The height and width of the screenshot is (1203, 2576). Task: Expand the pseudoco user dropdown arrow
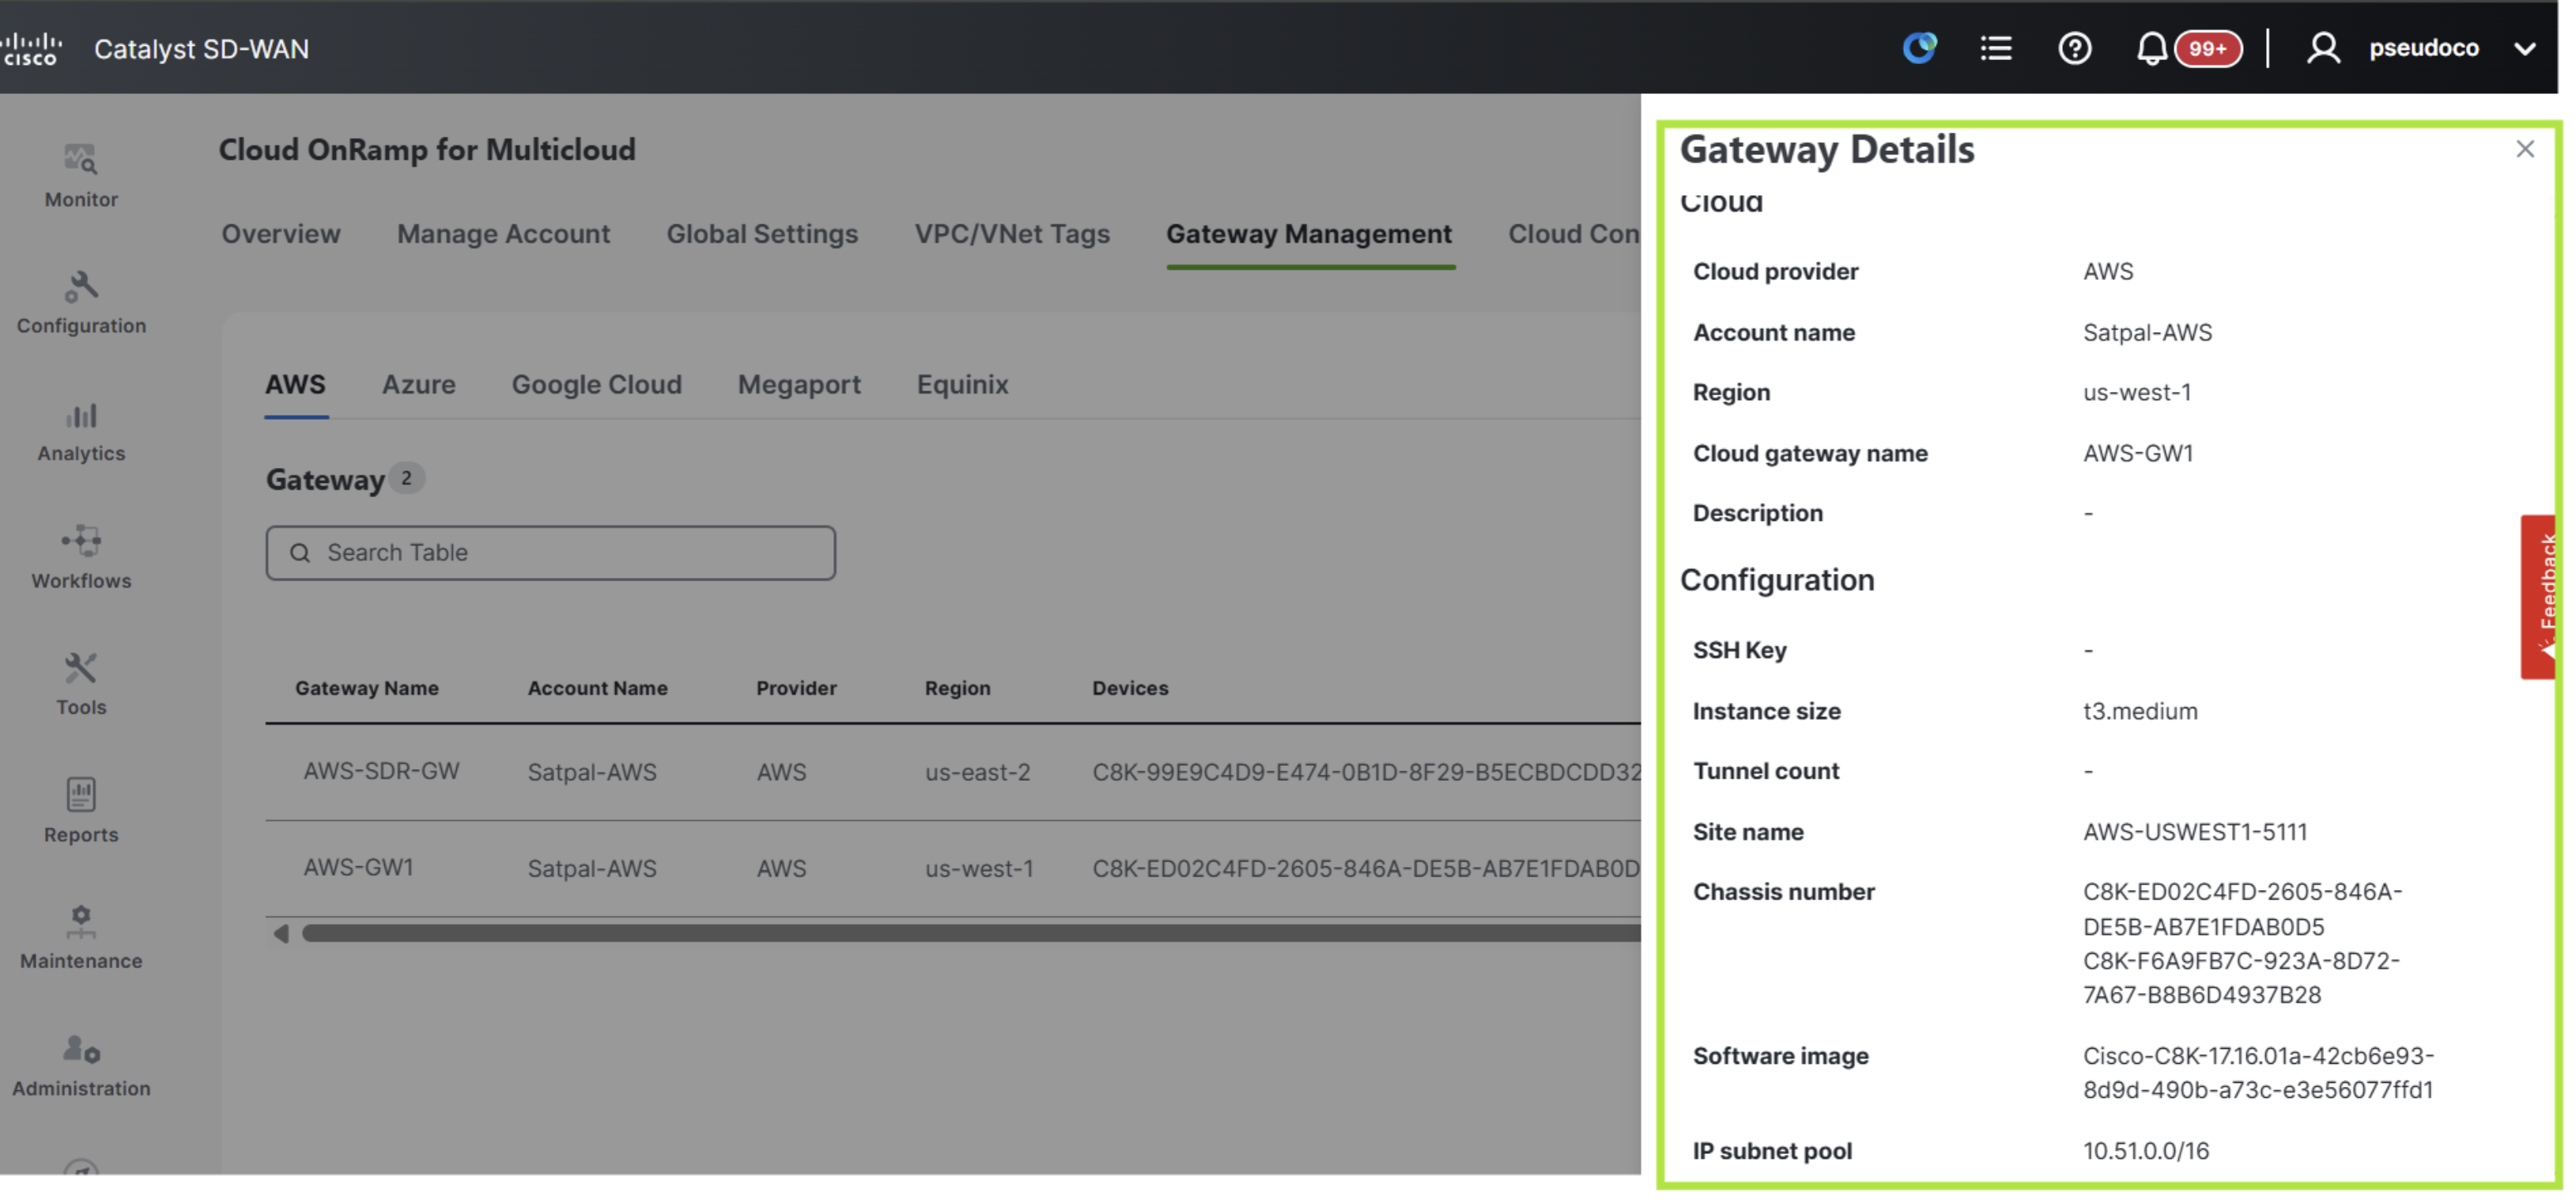click(x=2524, y=49)
